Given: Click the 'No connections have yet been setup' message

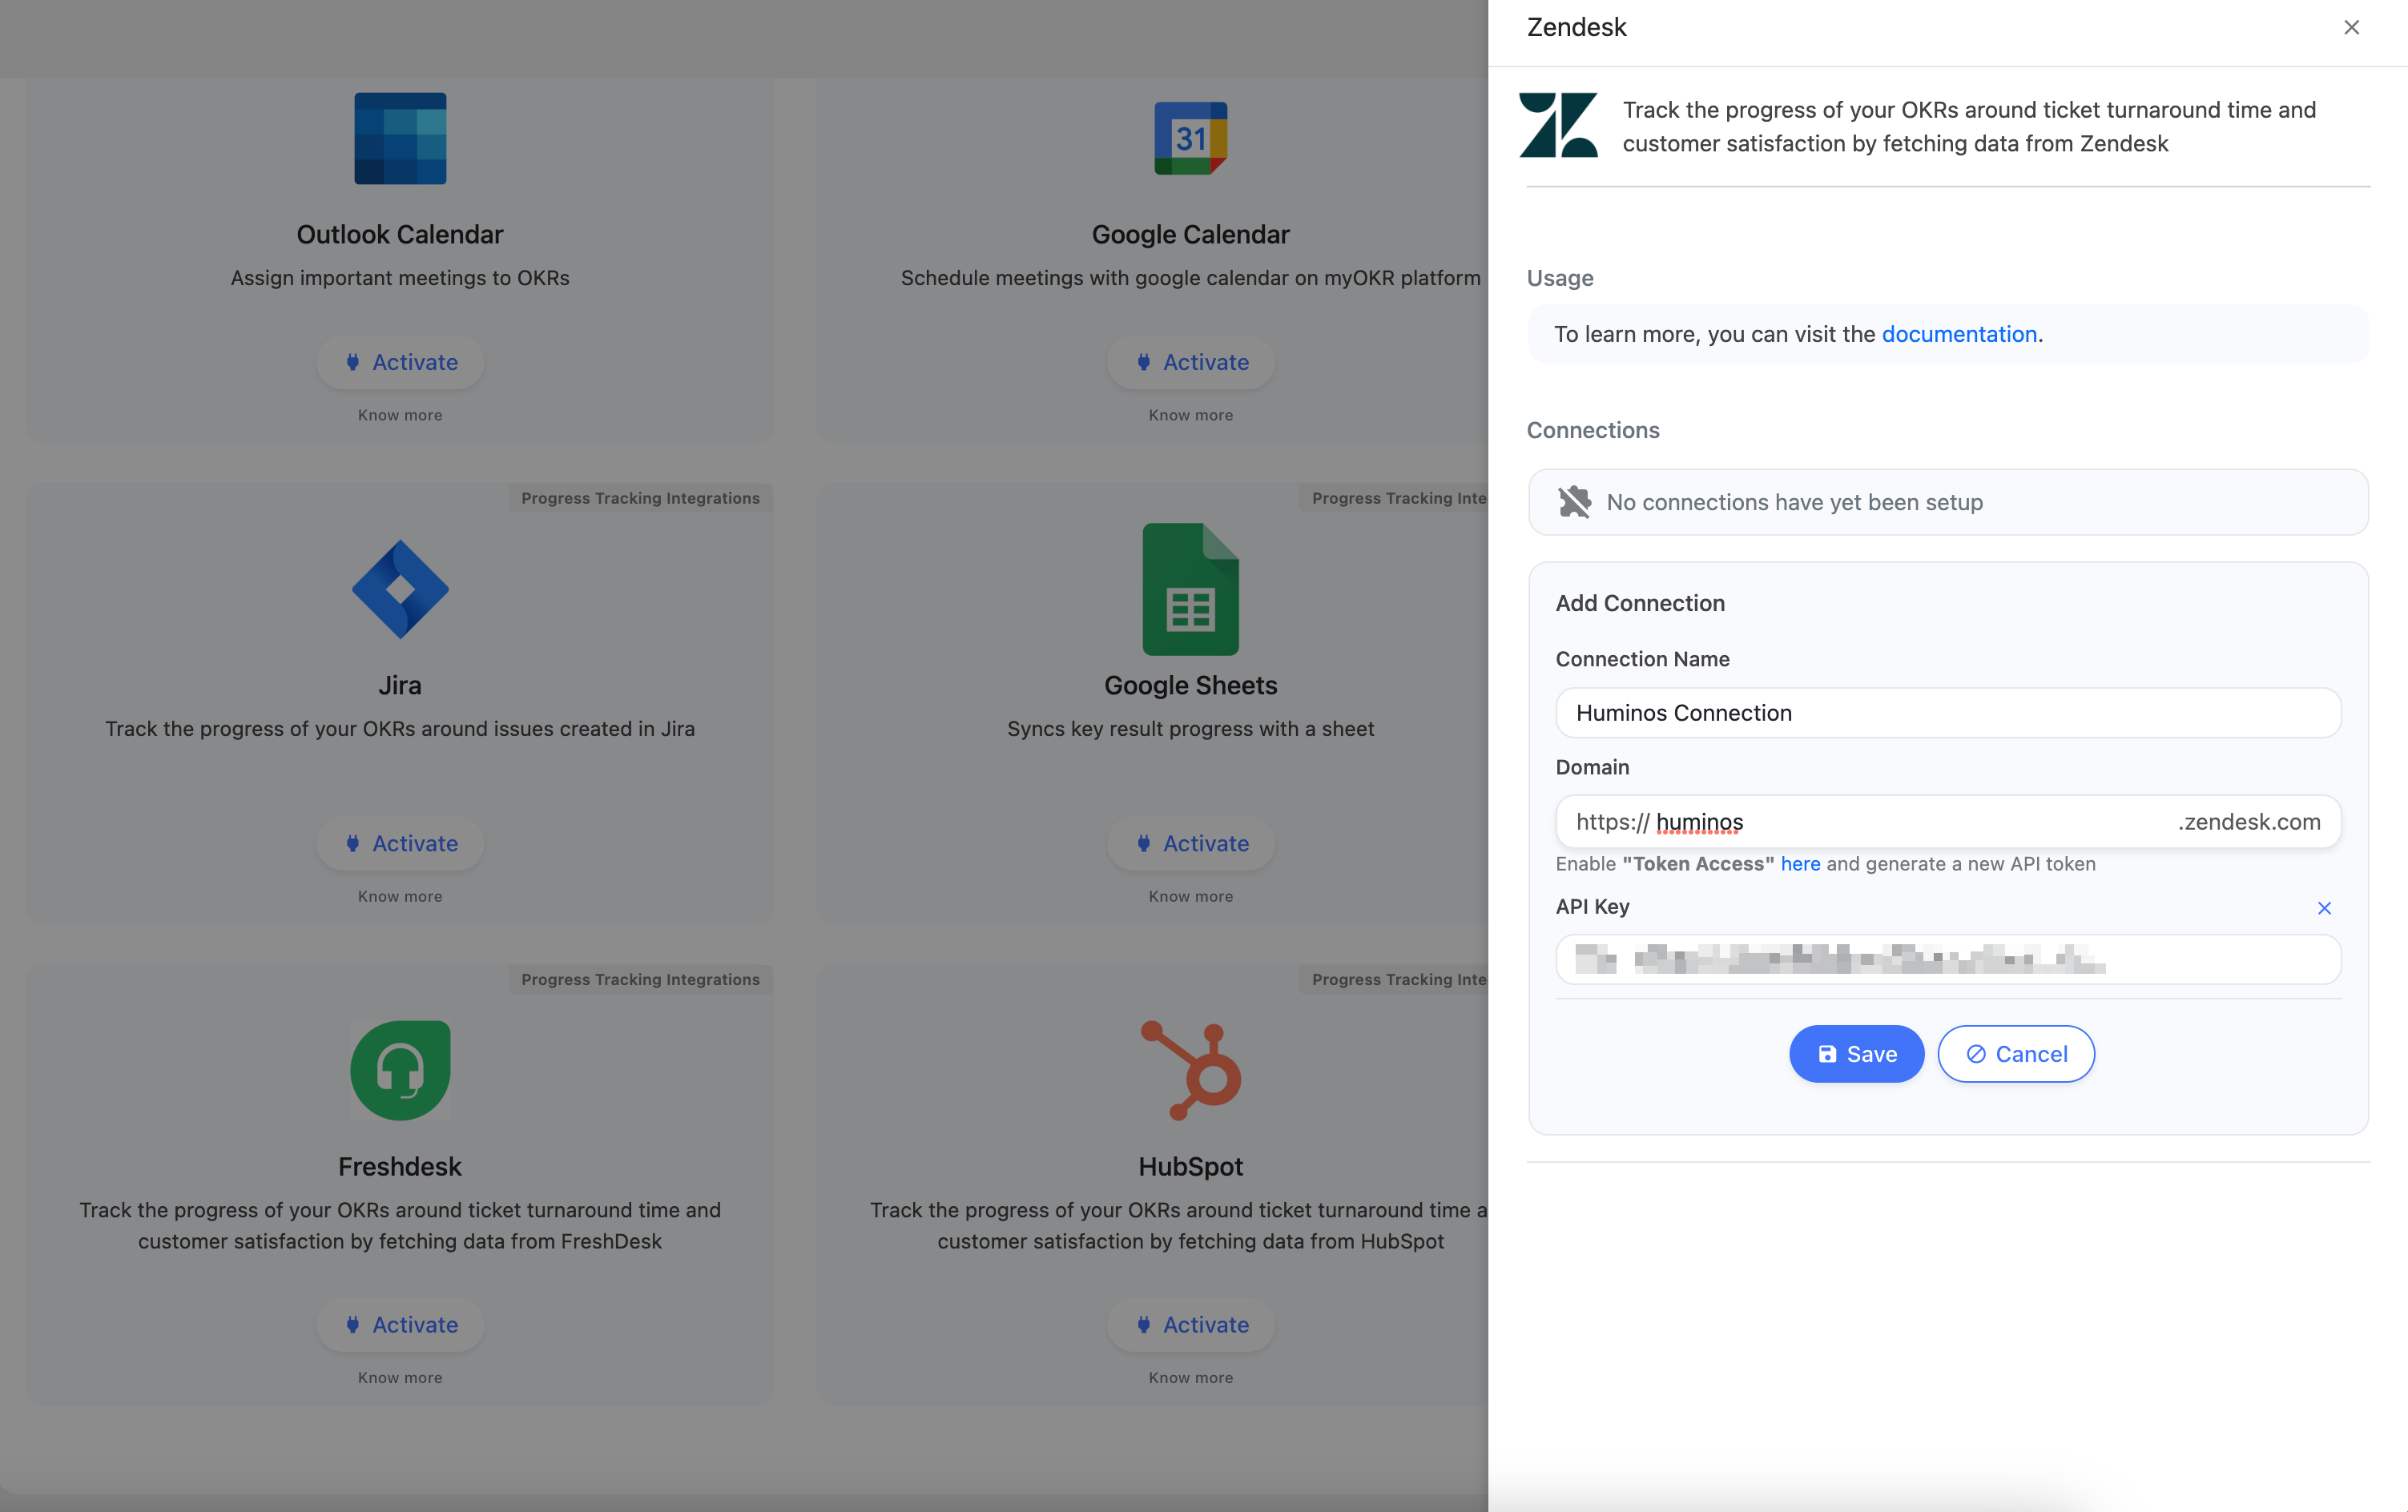Looking at the screenshot, I should point(1794,502).
